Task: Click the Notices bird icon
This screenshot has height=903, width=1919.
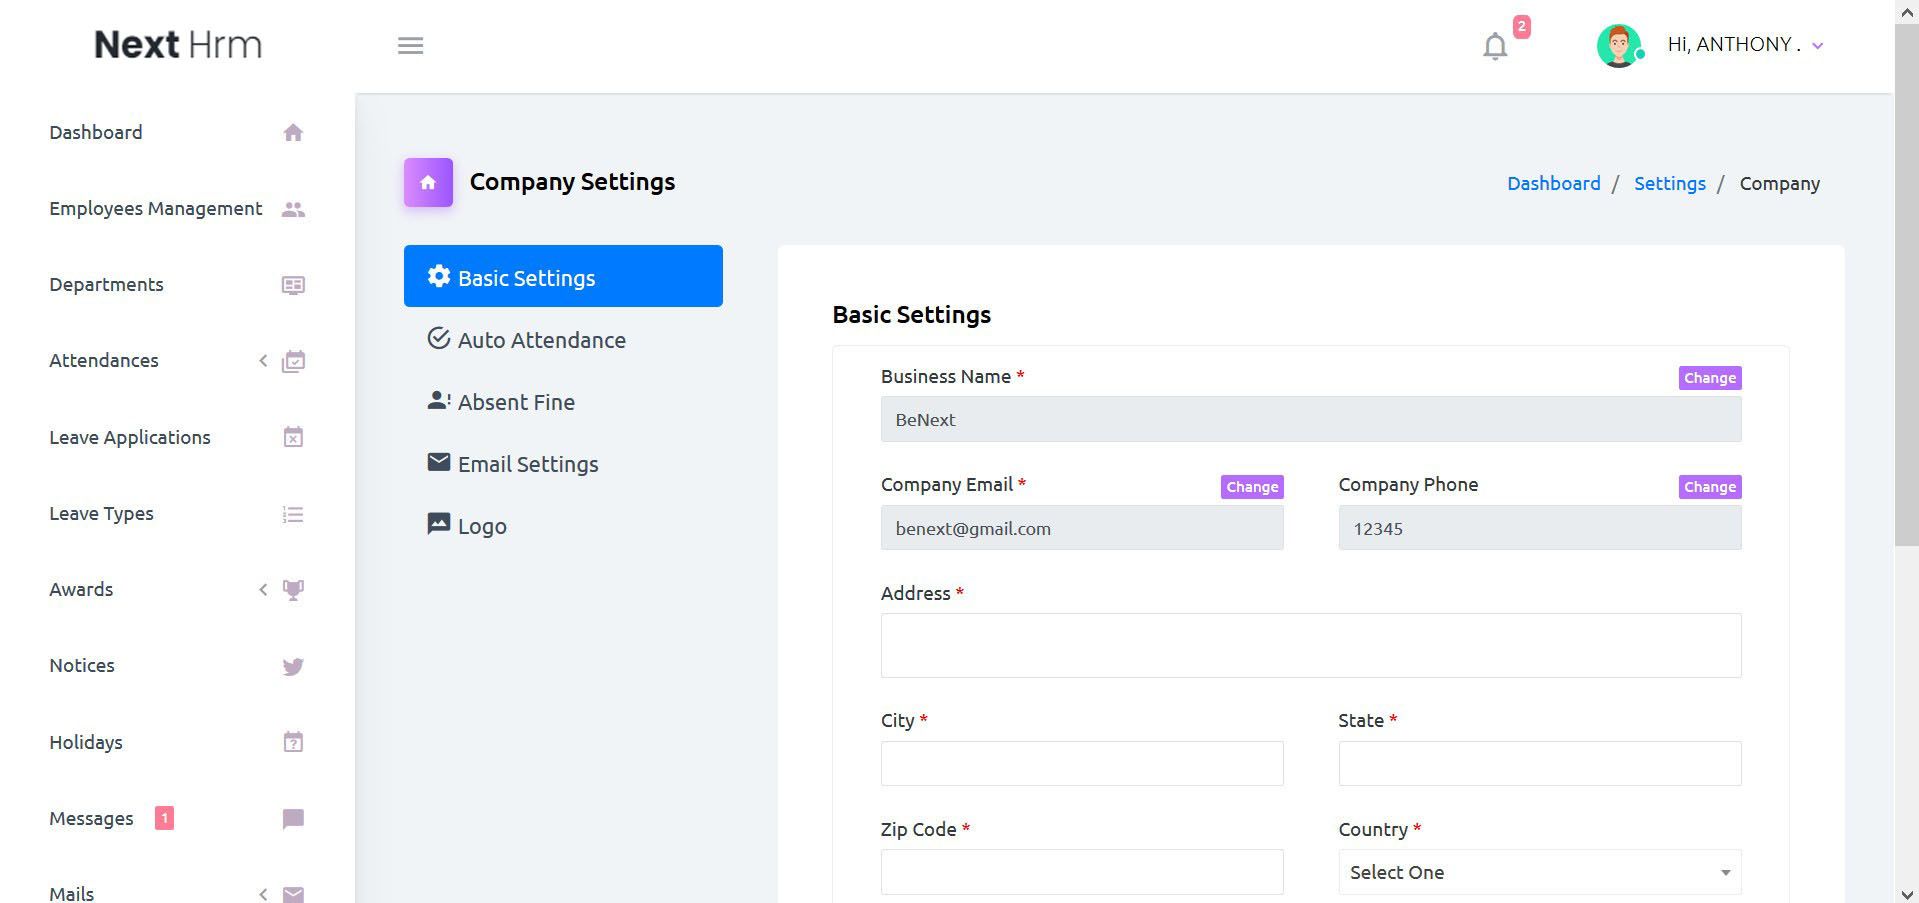Action: pyautogui.click(x=293, y=666)
